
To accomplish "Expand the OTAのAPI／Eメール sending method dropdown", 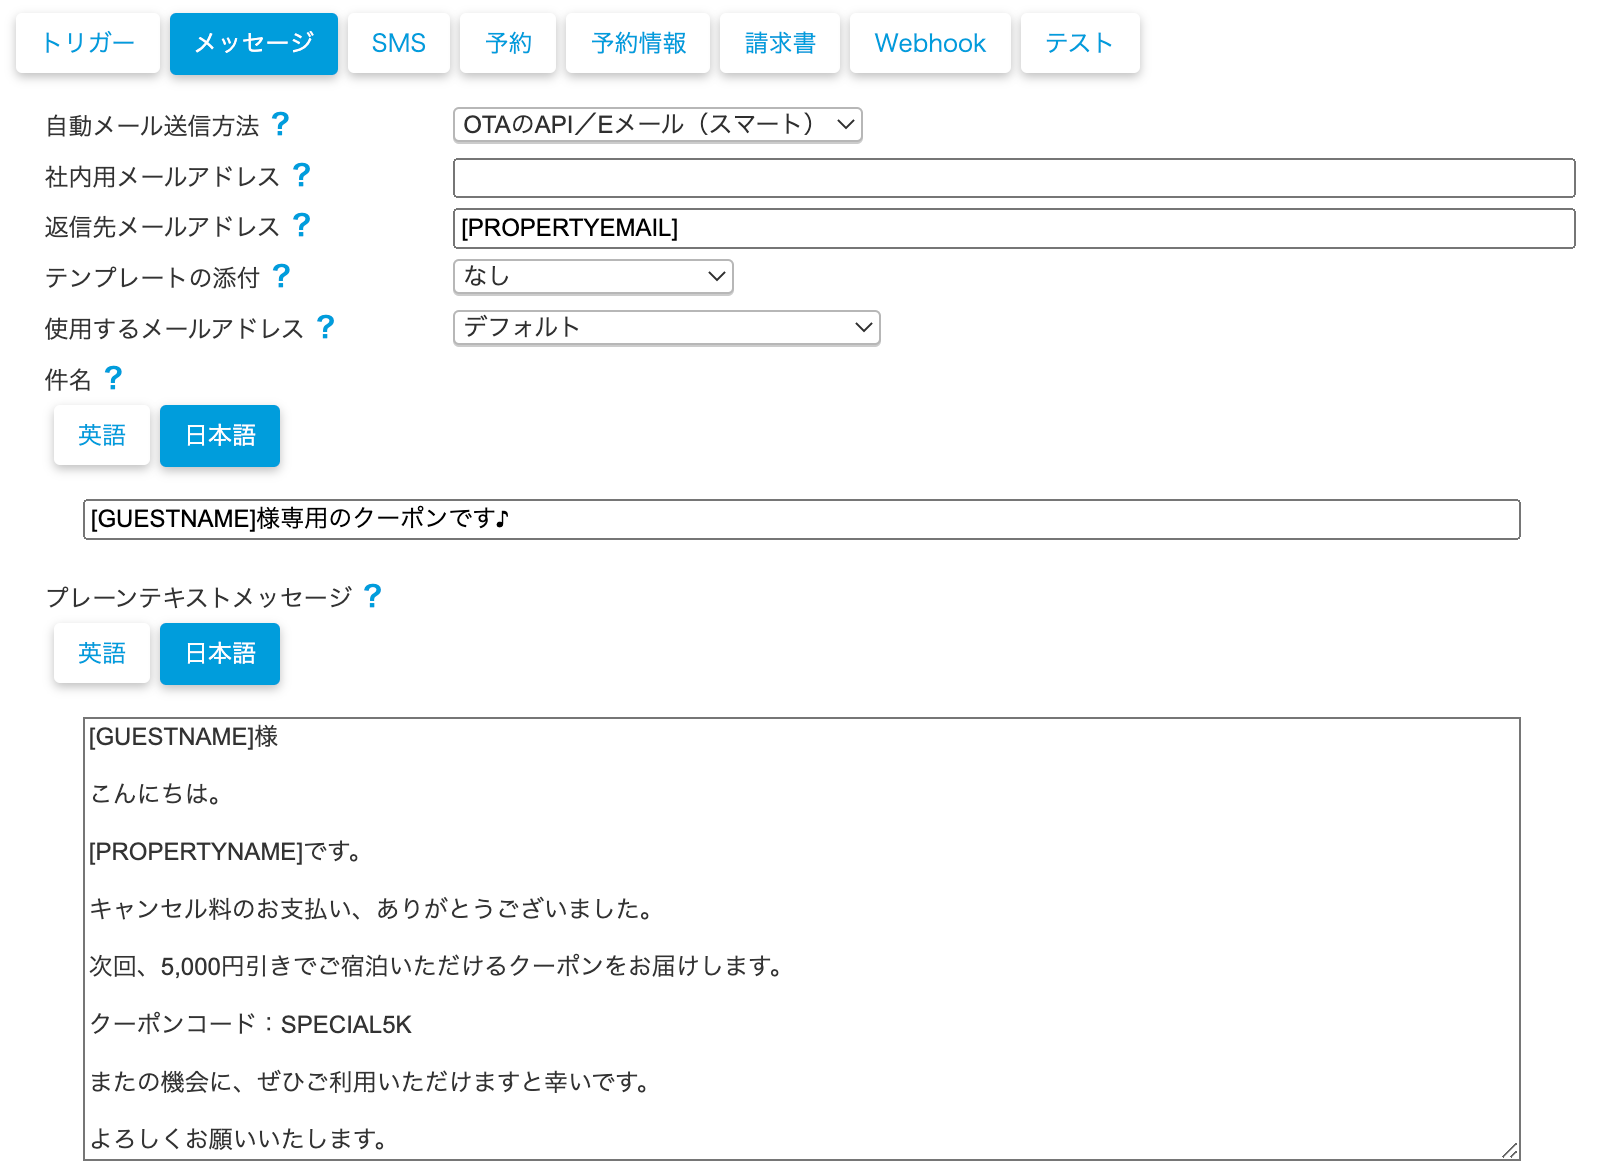I will point(657,125).
